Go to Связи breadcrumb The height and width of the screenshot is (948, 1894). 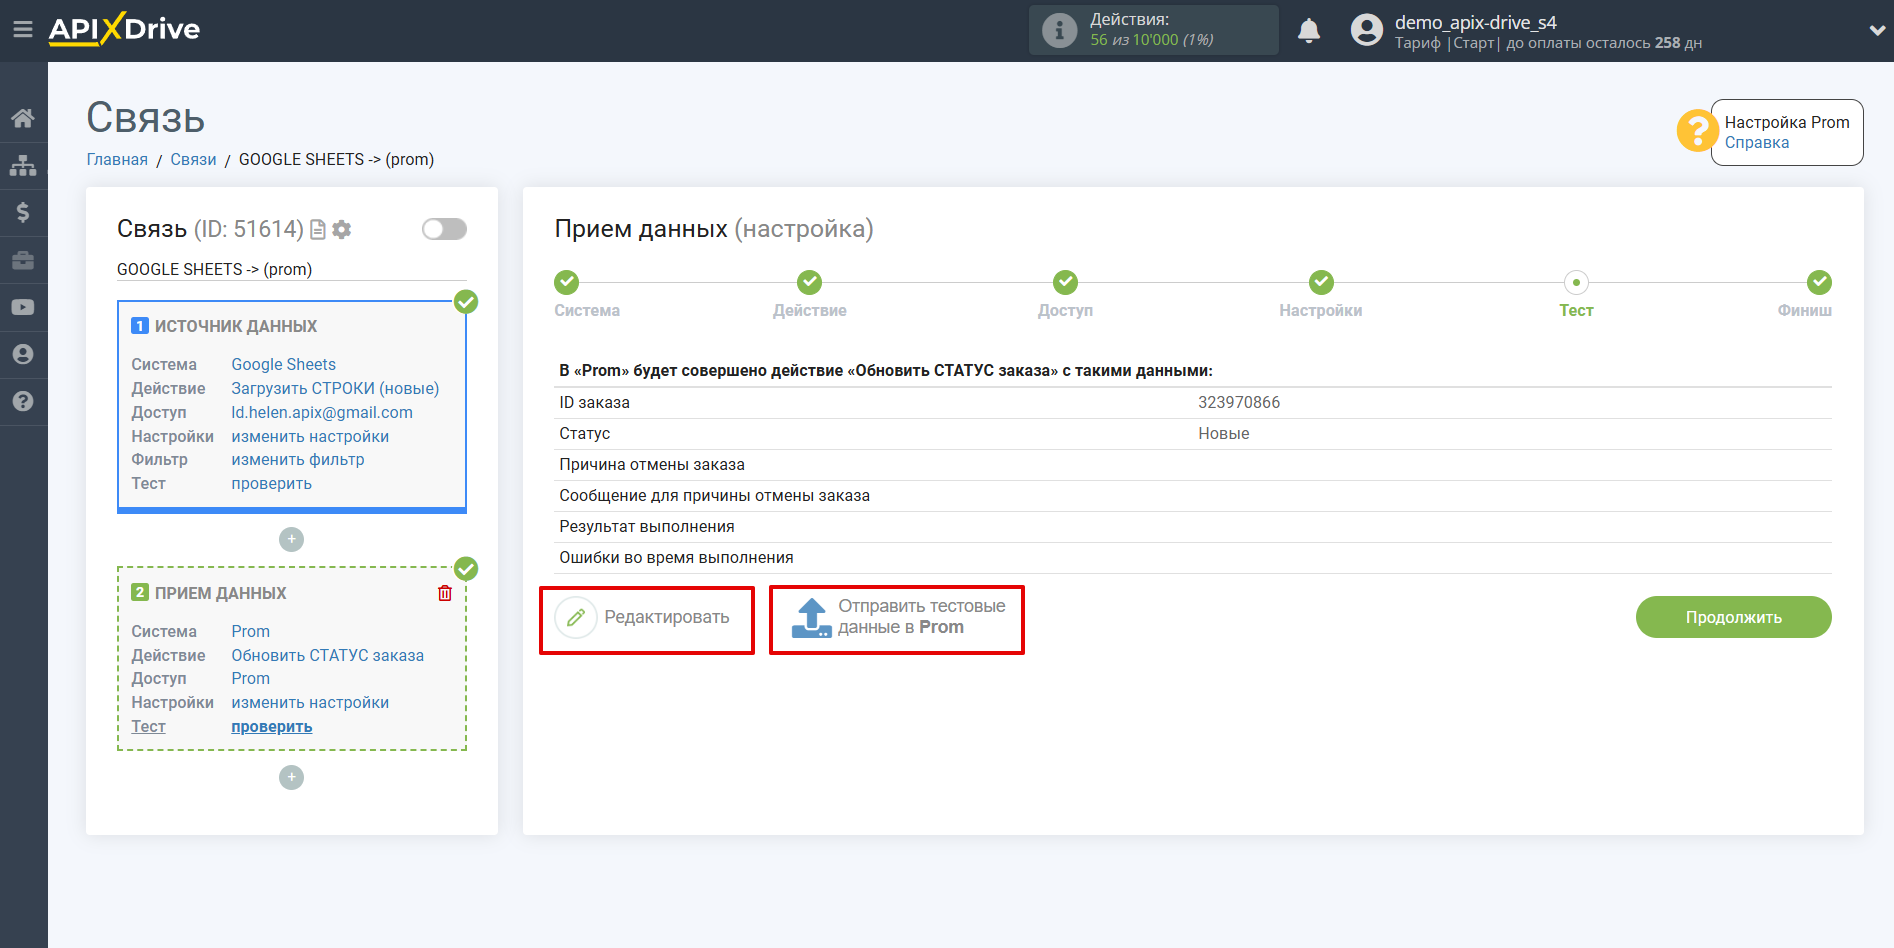[x=193, y=159]
